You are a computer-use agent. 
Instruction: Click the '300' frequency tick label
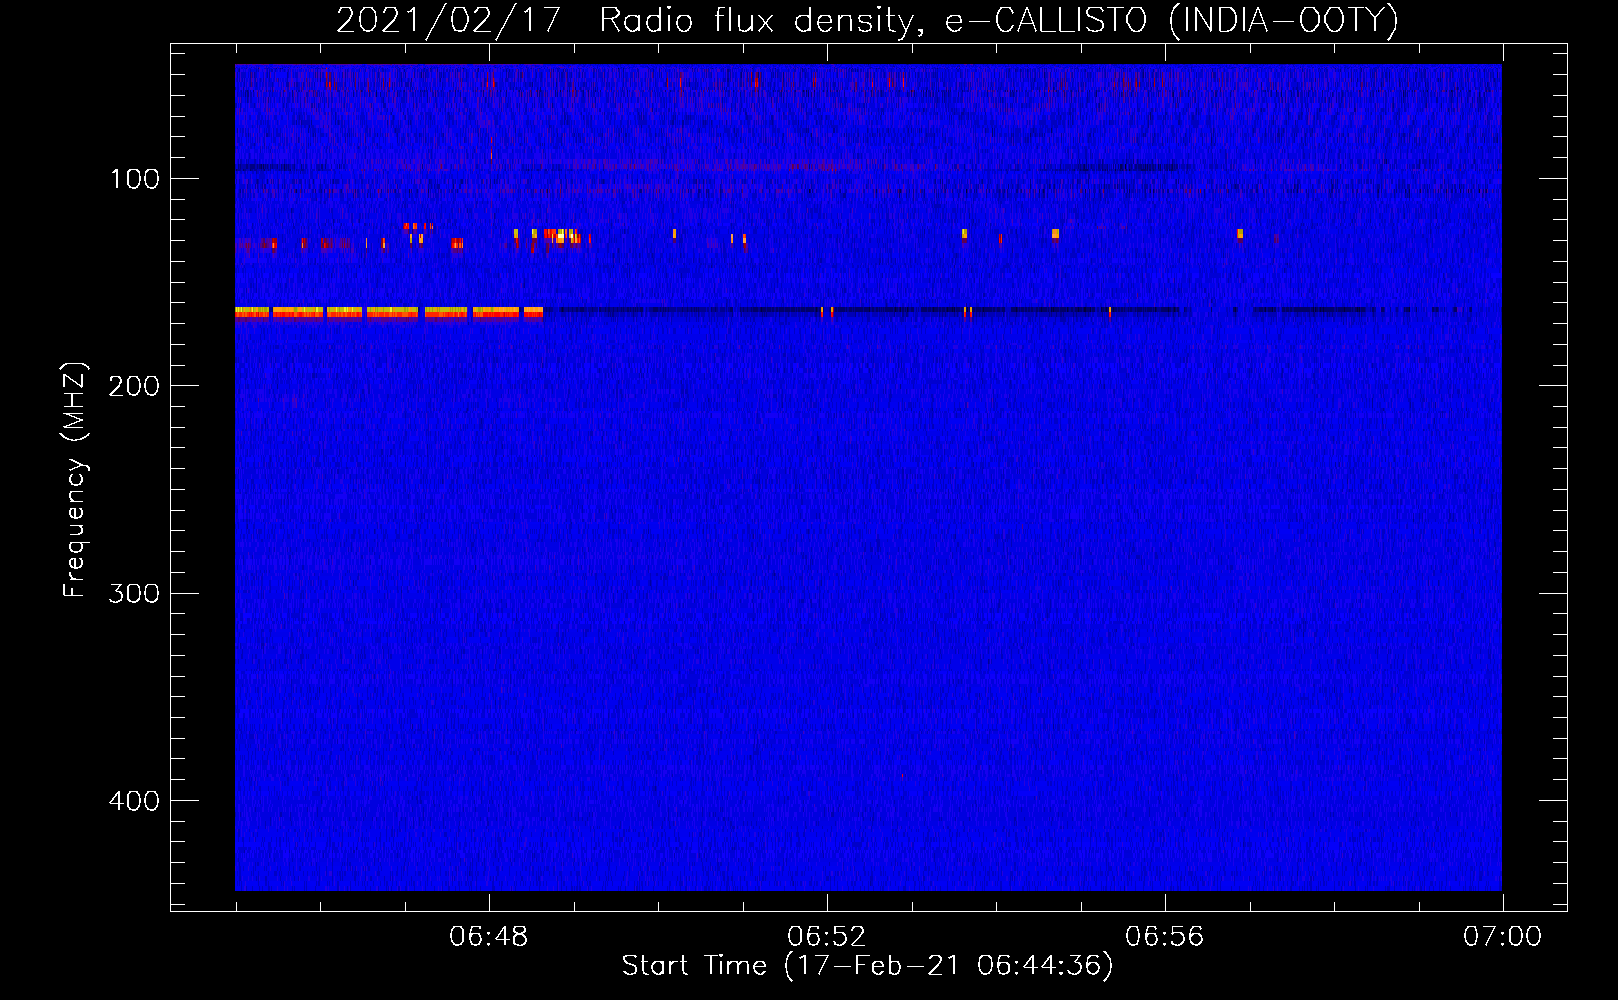(x=134, y=593)
